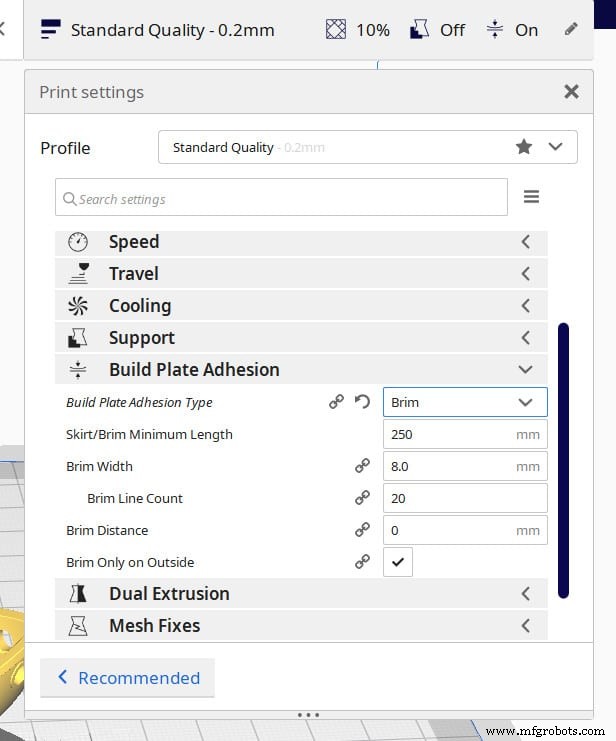Click the Support Off indicator in header
Image resolution: width=616 pixels, height=741 pixels.
coord(420,29)
